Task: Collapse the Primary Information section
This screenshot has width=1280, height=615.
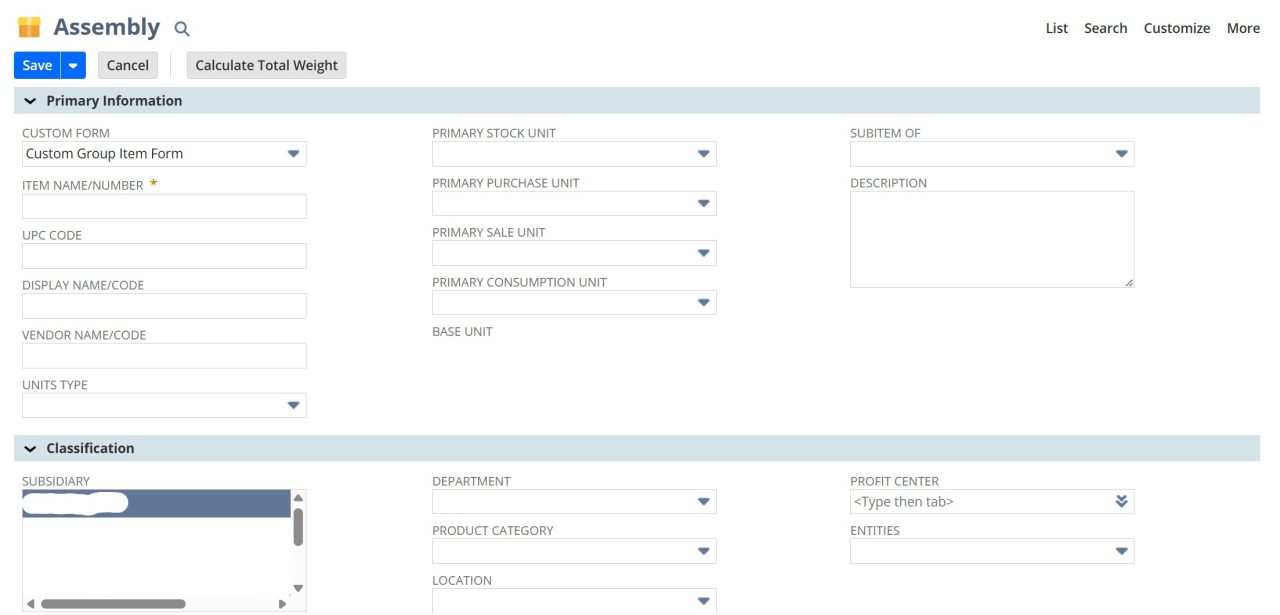Action: 31,100
